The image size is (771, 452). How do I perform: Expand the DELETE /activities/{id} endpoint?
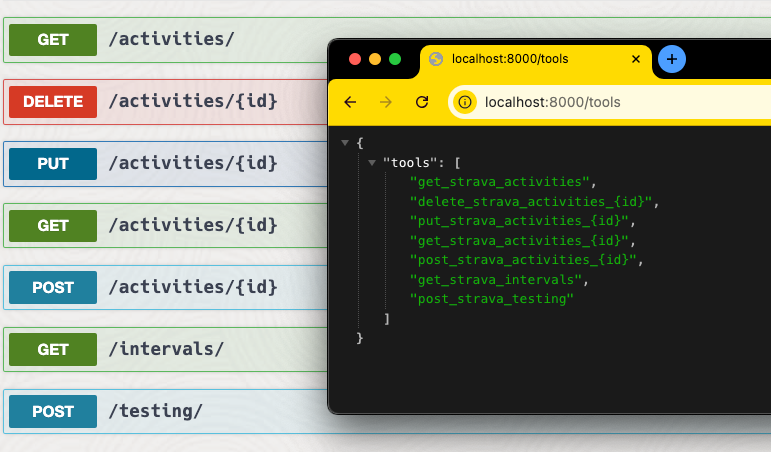tap(165, 102)
